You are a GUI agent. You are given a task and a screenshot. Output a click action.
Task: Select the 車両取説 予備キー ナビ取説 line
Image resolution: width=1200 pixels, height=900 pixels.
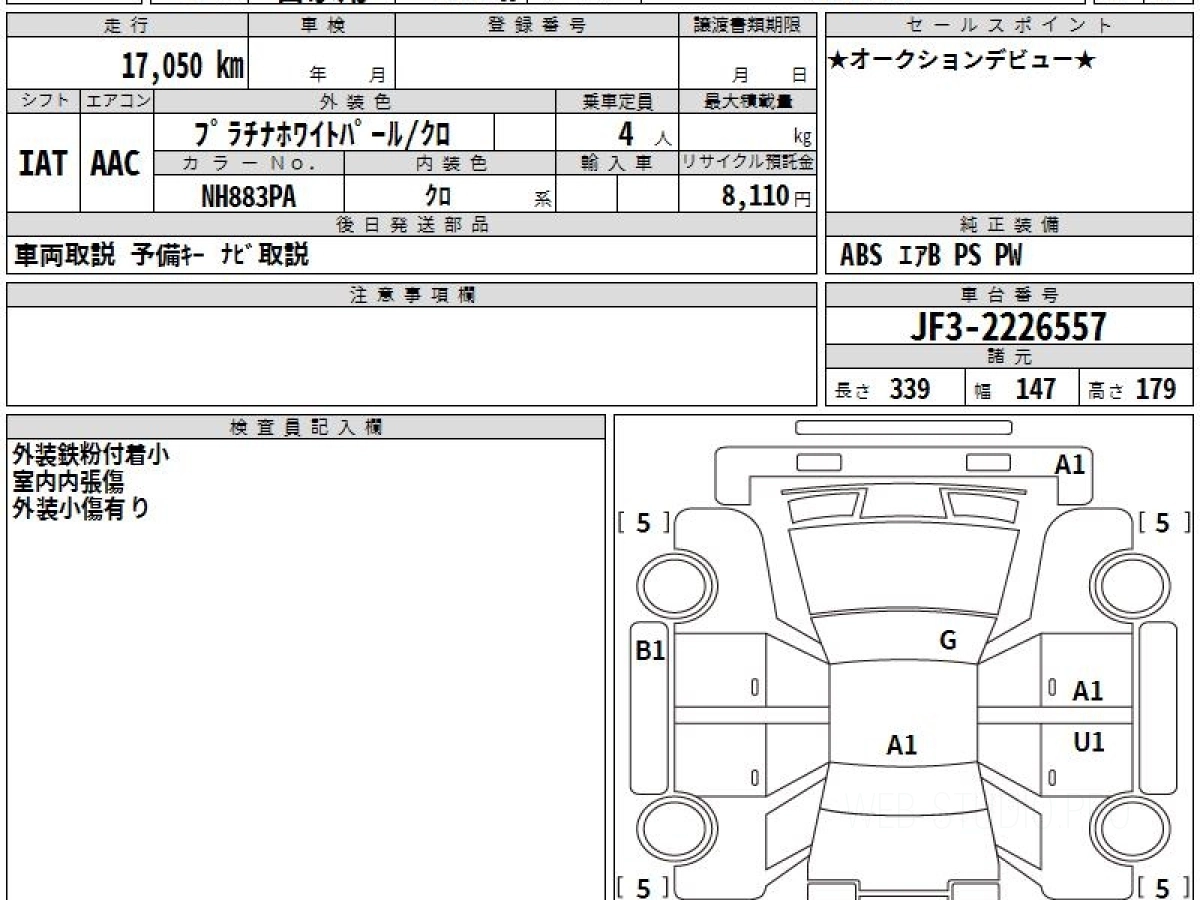point(161,255)
